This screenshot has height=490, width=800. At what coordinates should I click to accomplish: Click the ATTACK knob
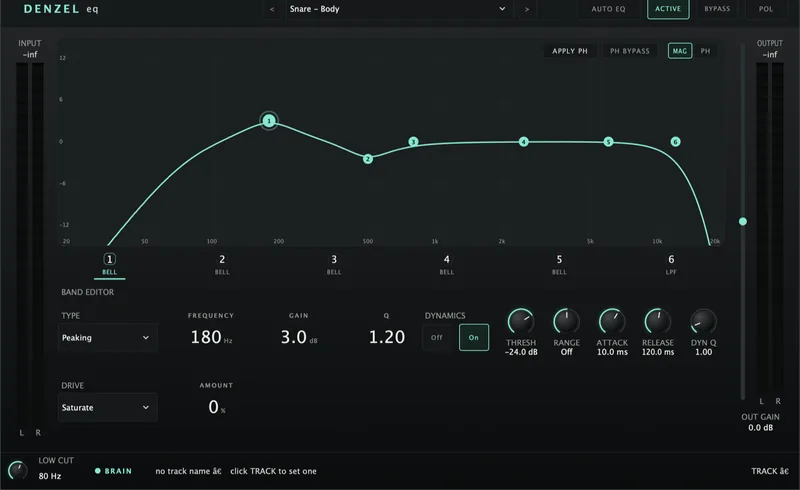click(612, 322)
